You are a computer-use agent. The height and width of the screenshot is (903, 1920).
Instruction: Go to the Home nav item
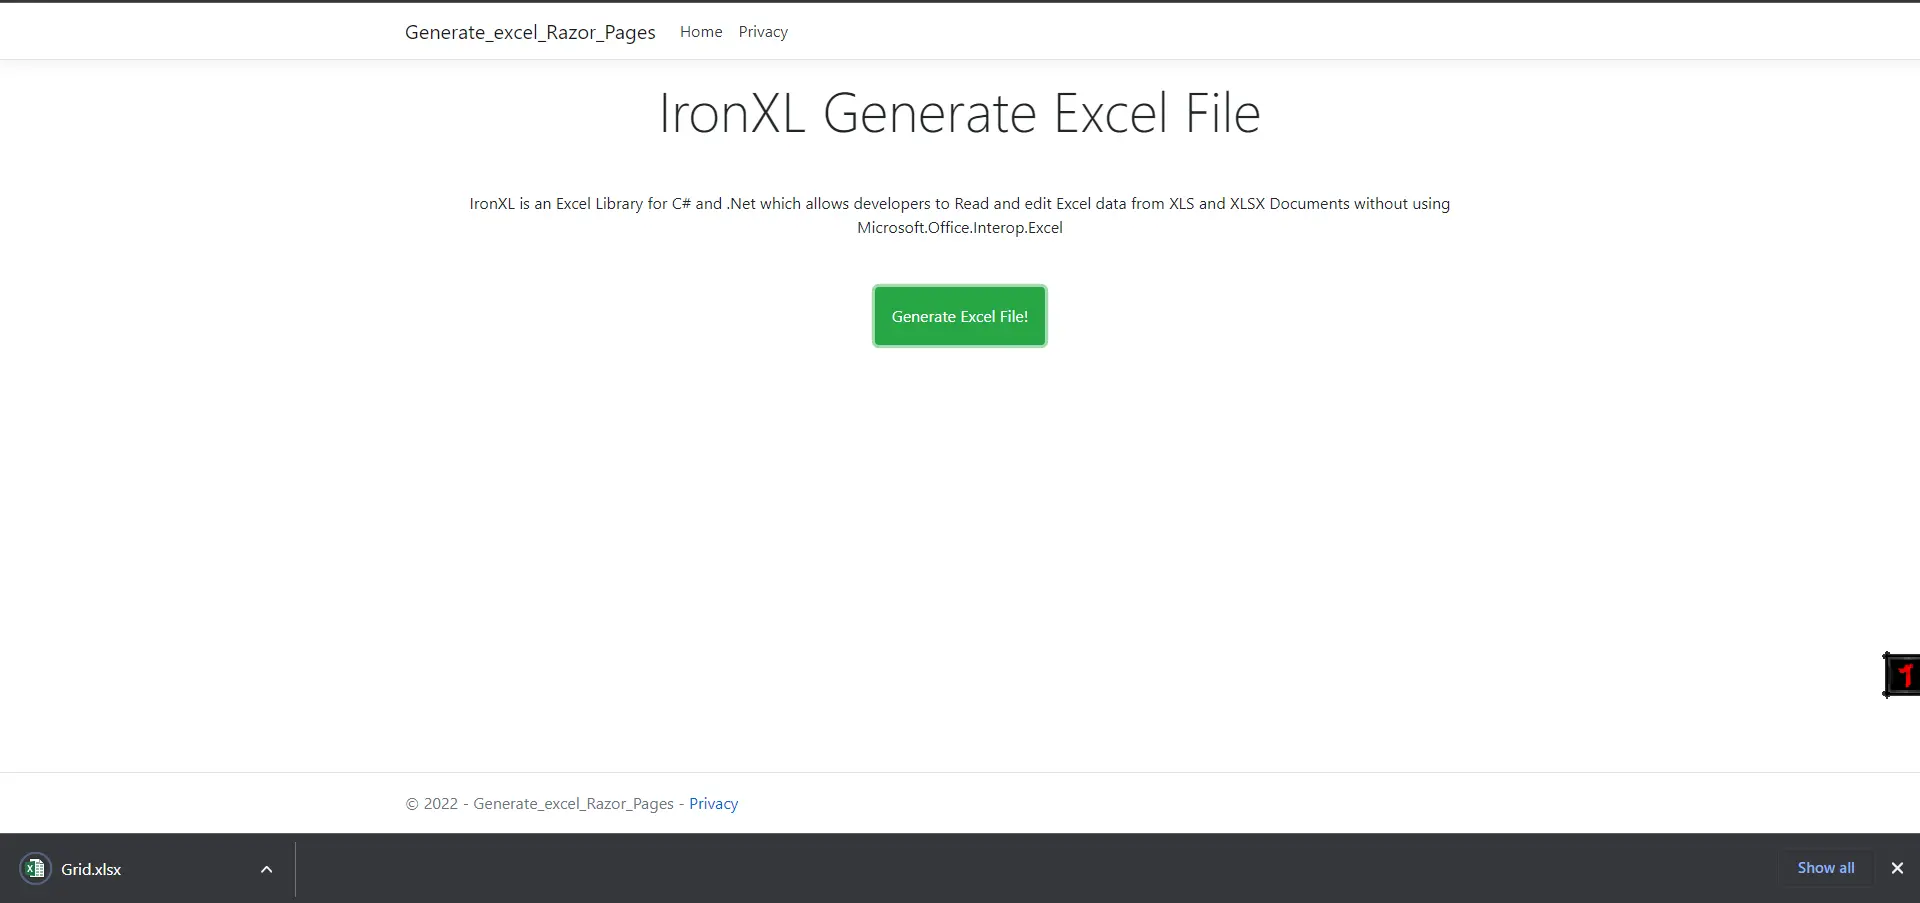(700, 32)
